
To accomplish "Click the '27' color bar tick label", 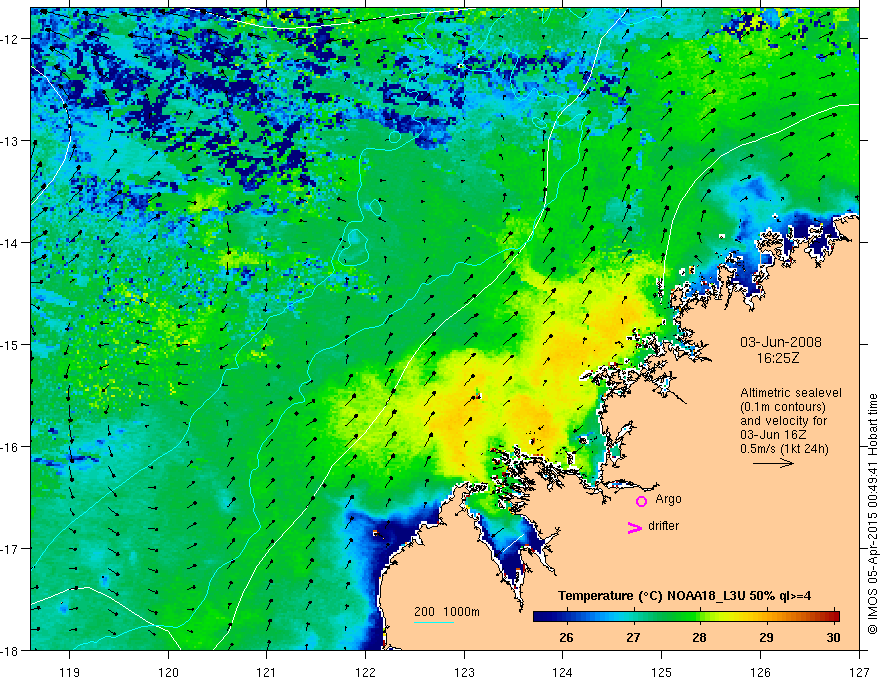I will (x=633, y=638).
